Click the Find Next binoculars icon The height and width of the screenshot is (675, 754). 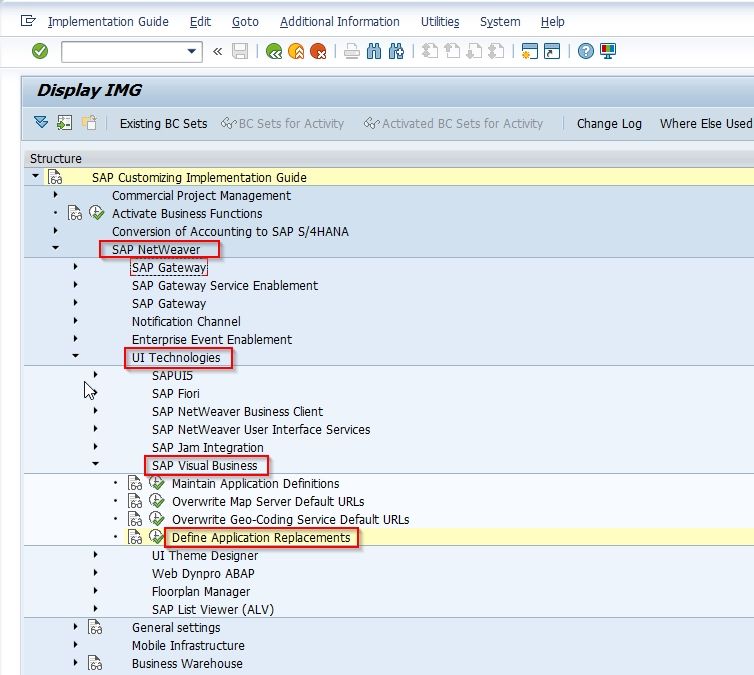tap(396, 51)
